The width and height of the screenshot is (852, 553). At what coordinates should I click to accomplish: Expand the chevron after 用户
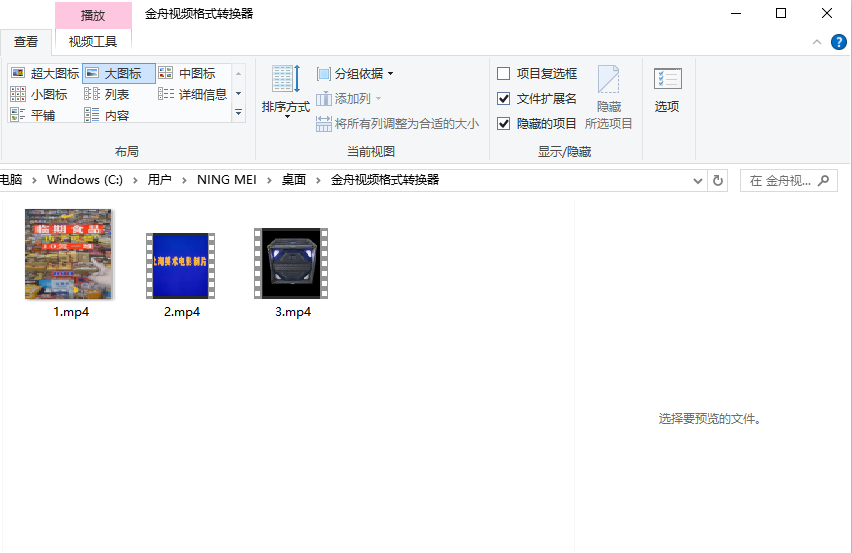click(184, 180)
